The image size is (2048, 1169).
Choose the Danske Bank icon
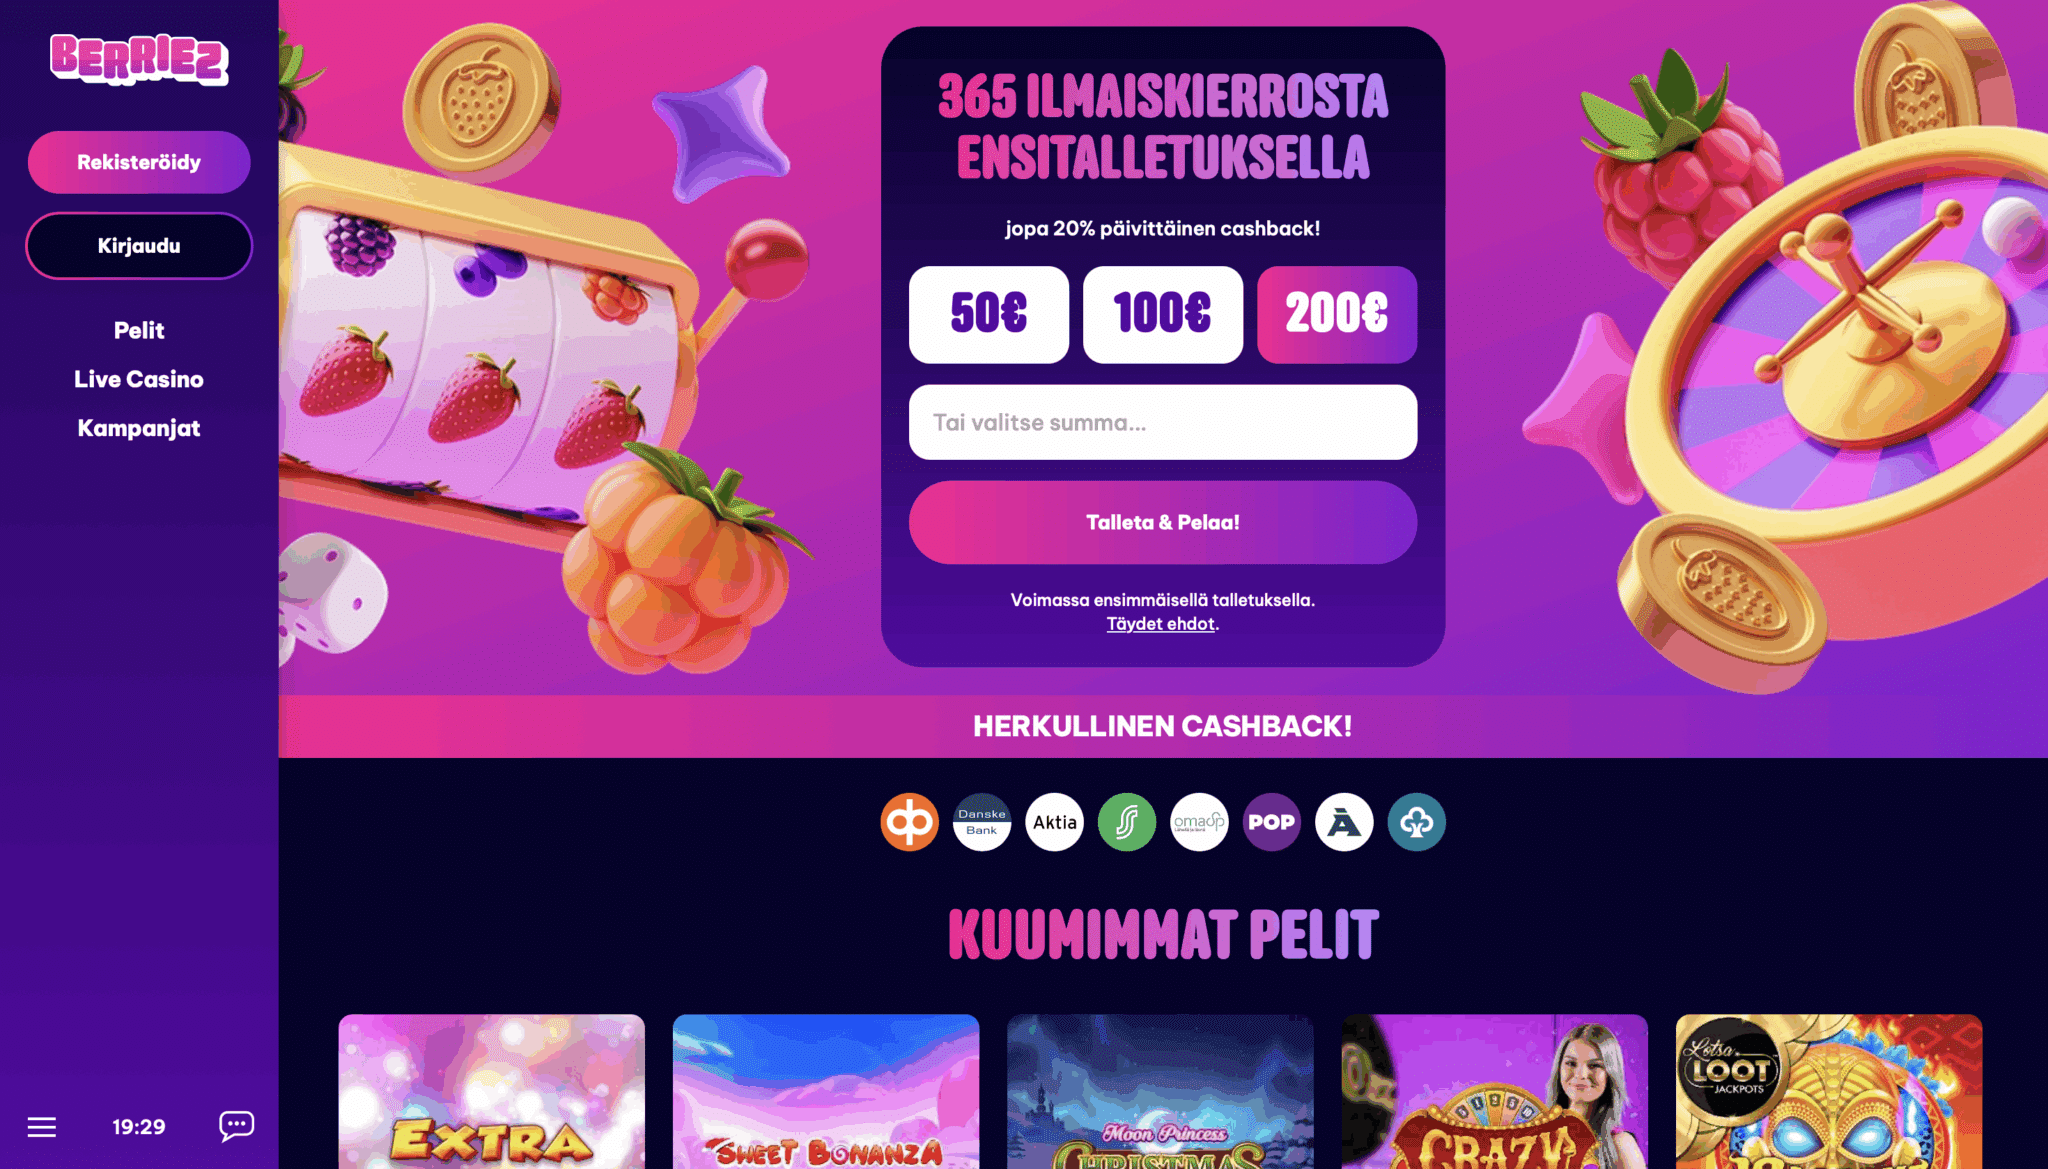[x=982, y=822]
